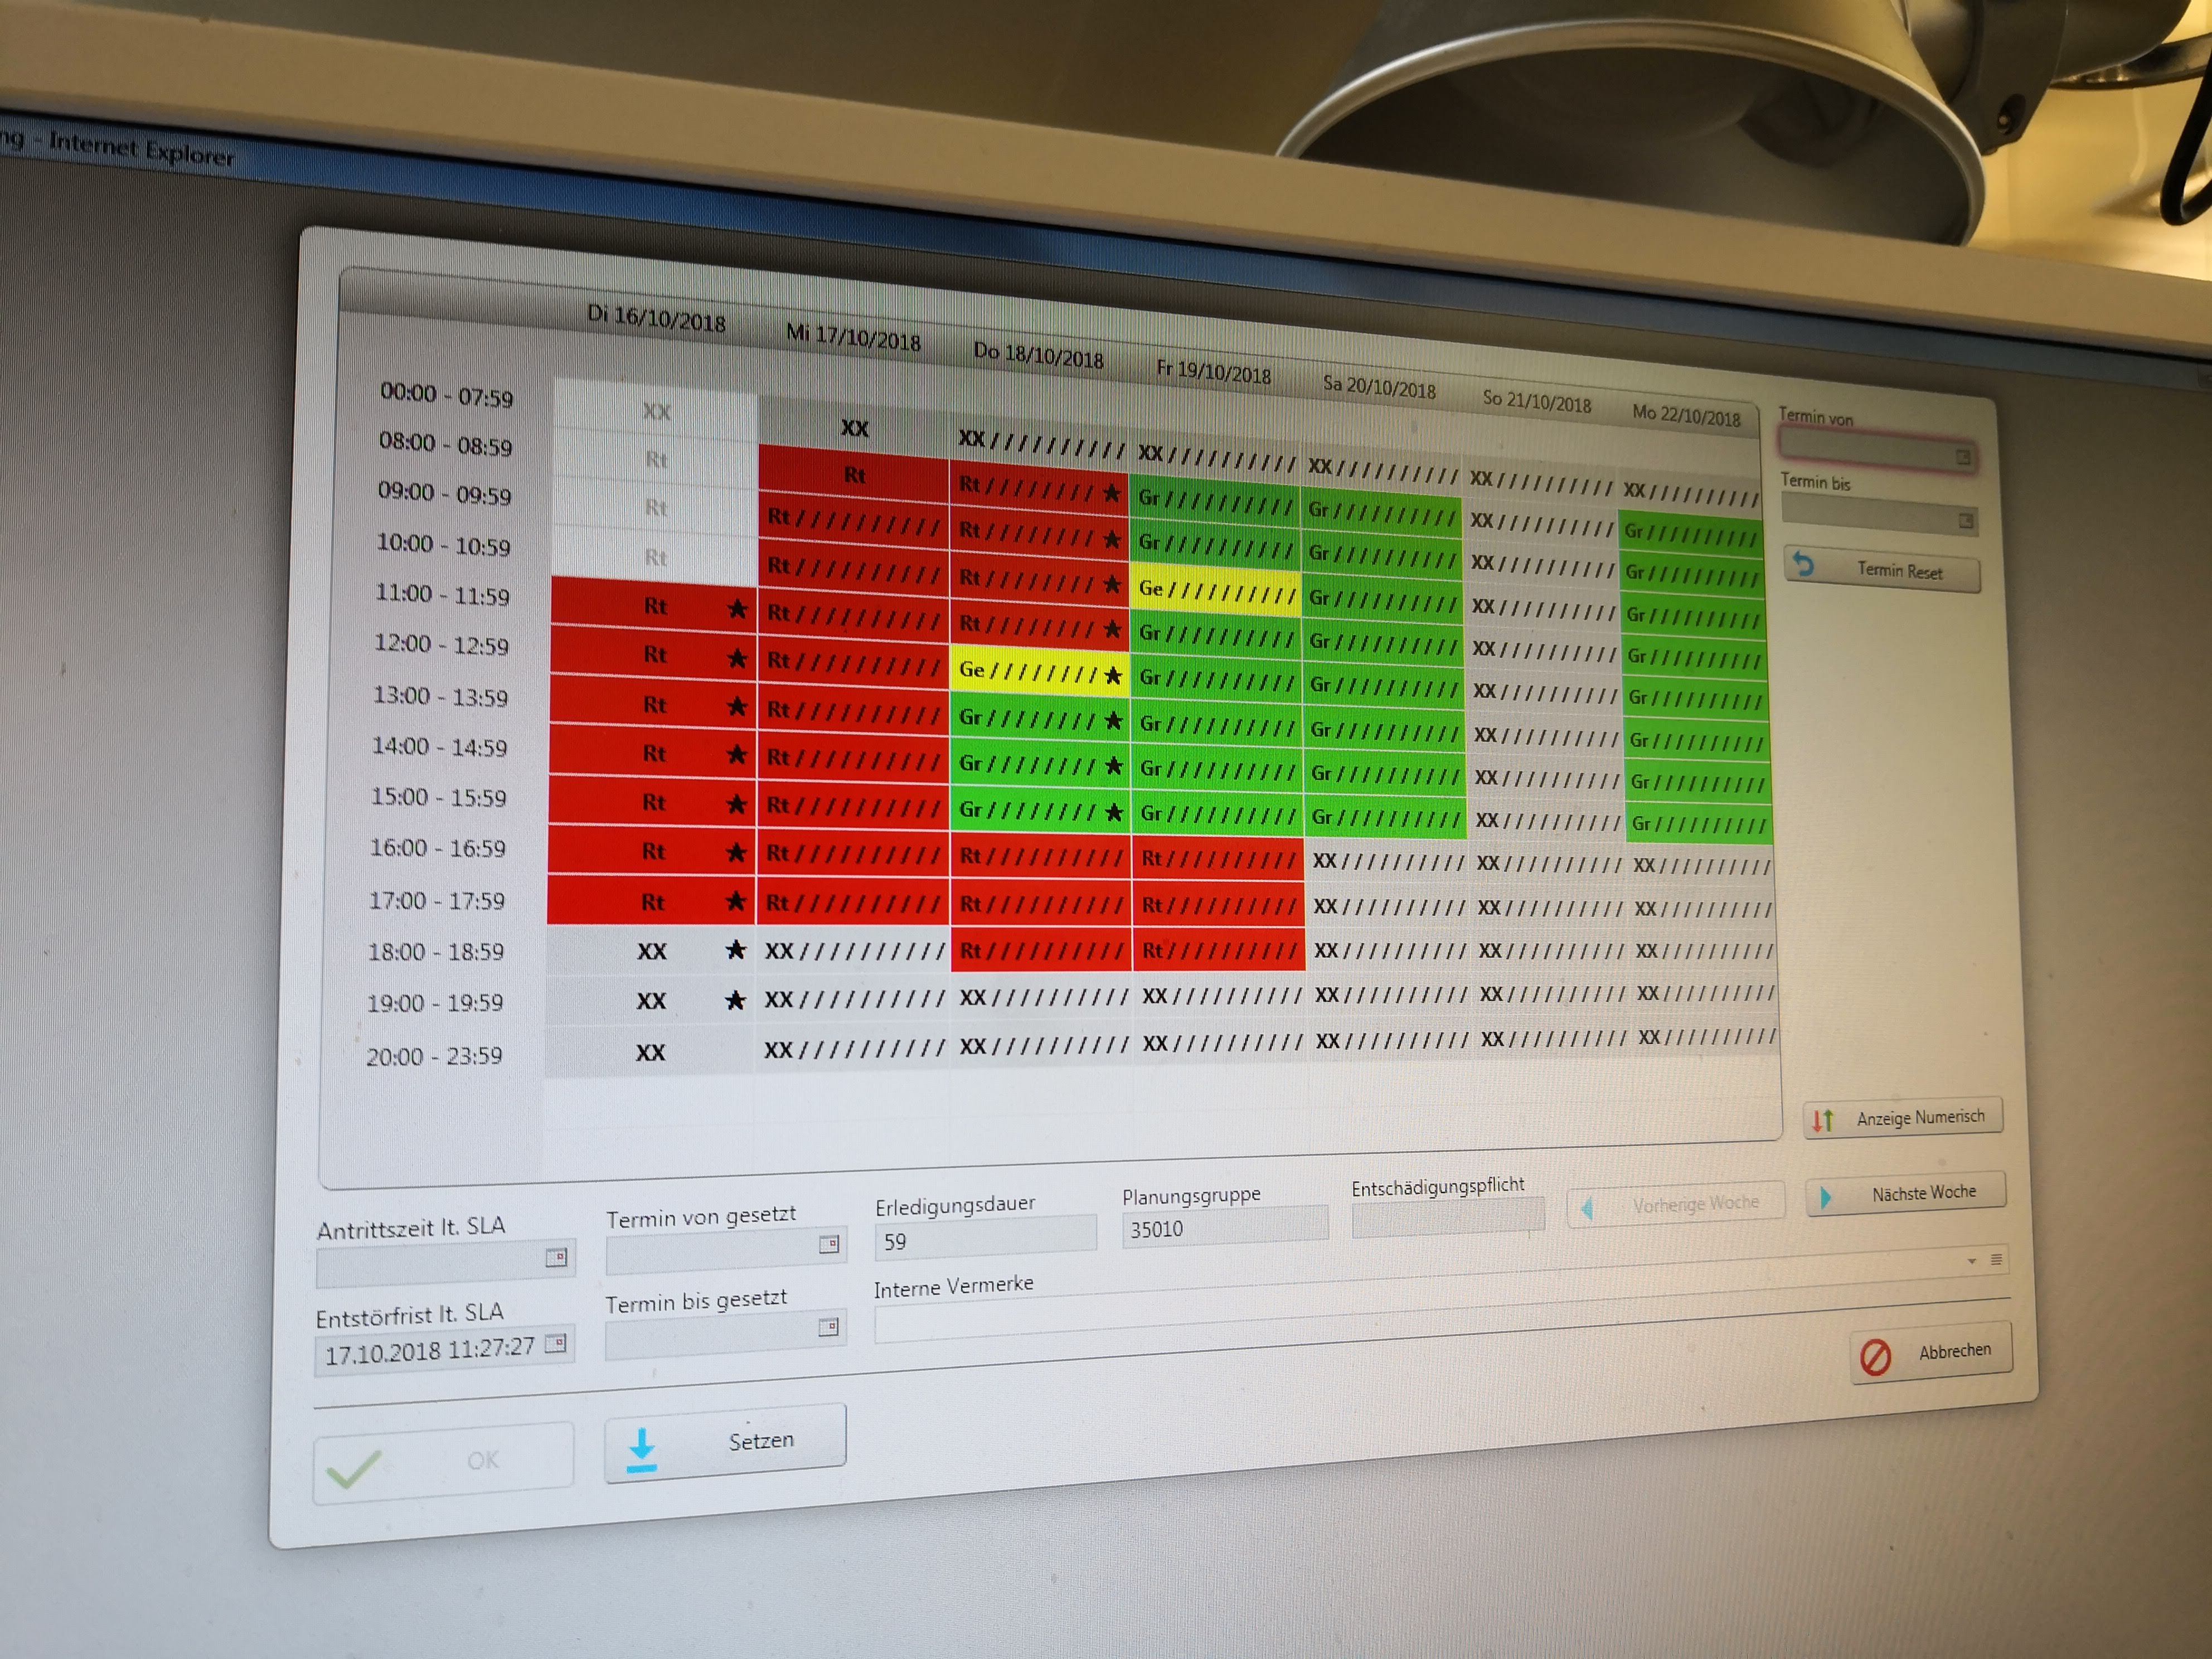The width and height of the screenshot is (2212, 1659).
Task: Click column header Mi 17/10/2018
Action: click(x=853, y=337)
